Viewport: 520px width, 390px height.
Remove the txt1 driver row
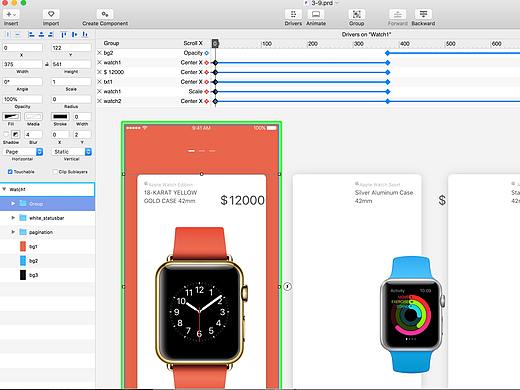[x=99, y=82]
